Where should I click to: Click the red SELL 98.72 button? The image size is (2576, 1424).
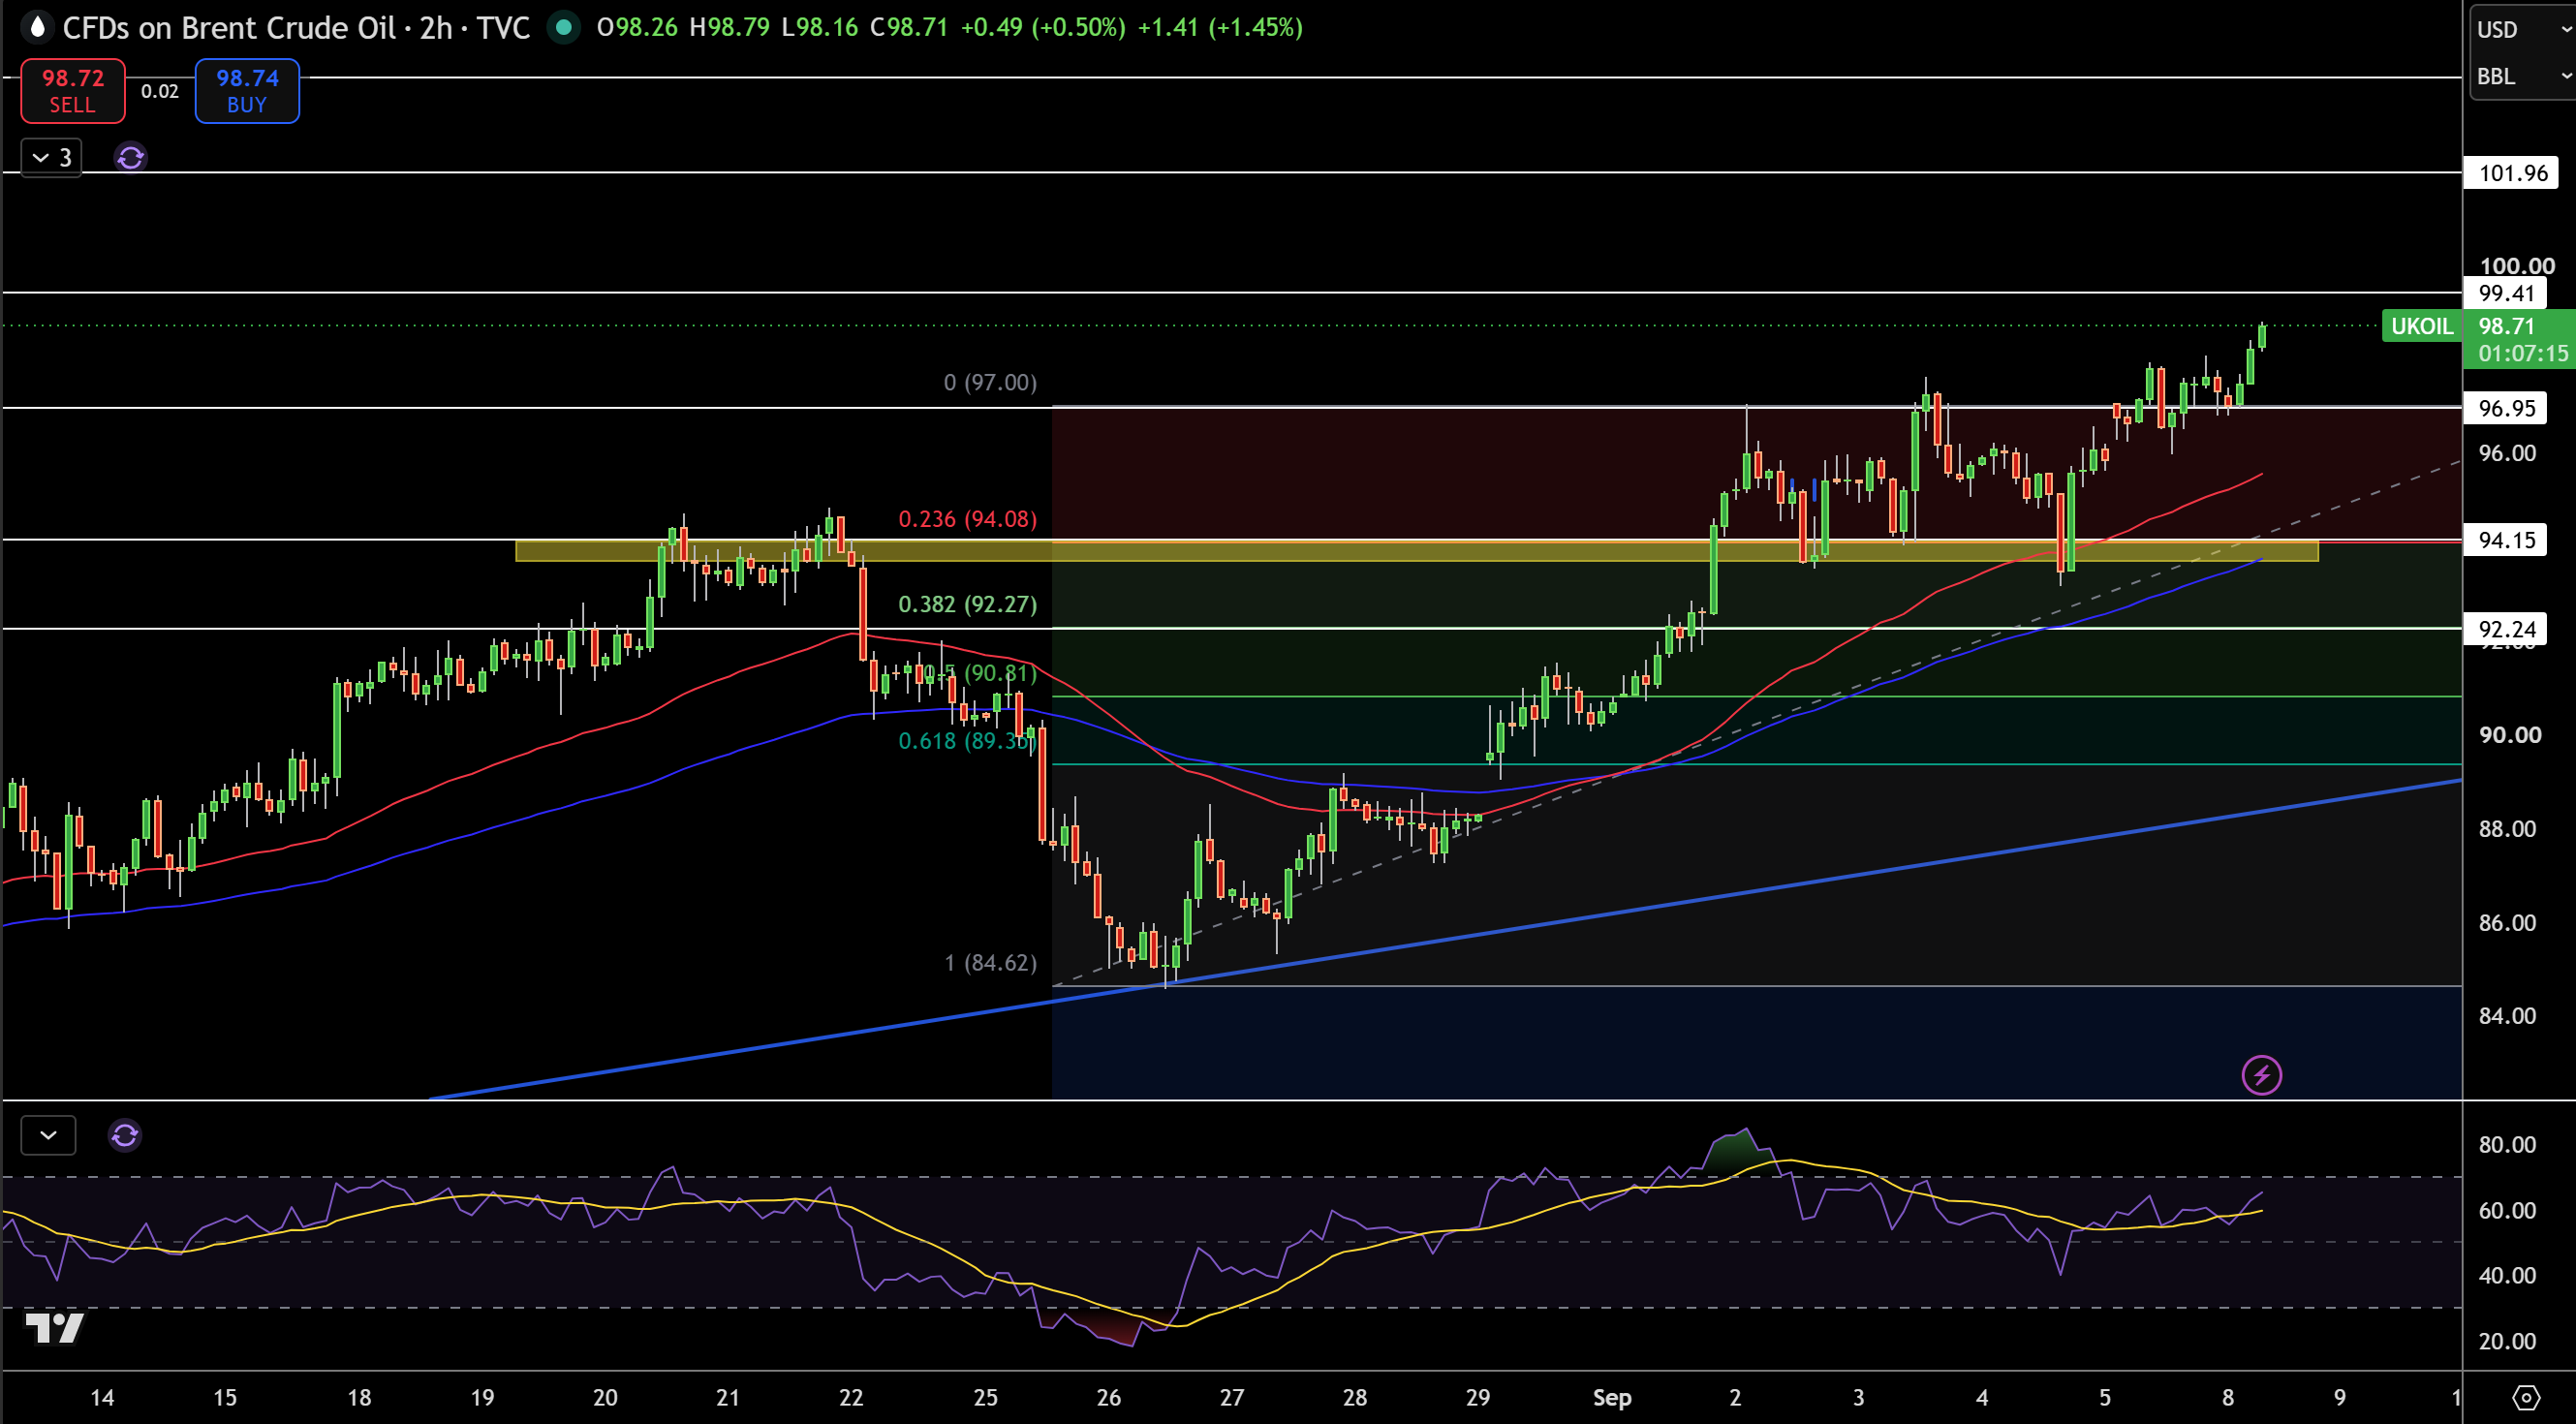coord(73,91)
